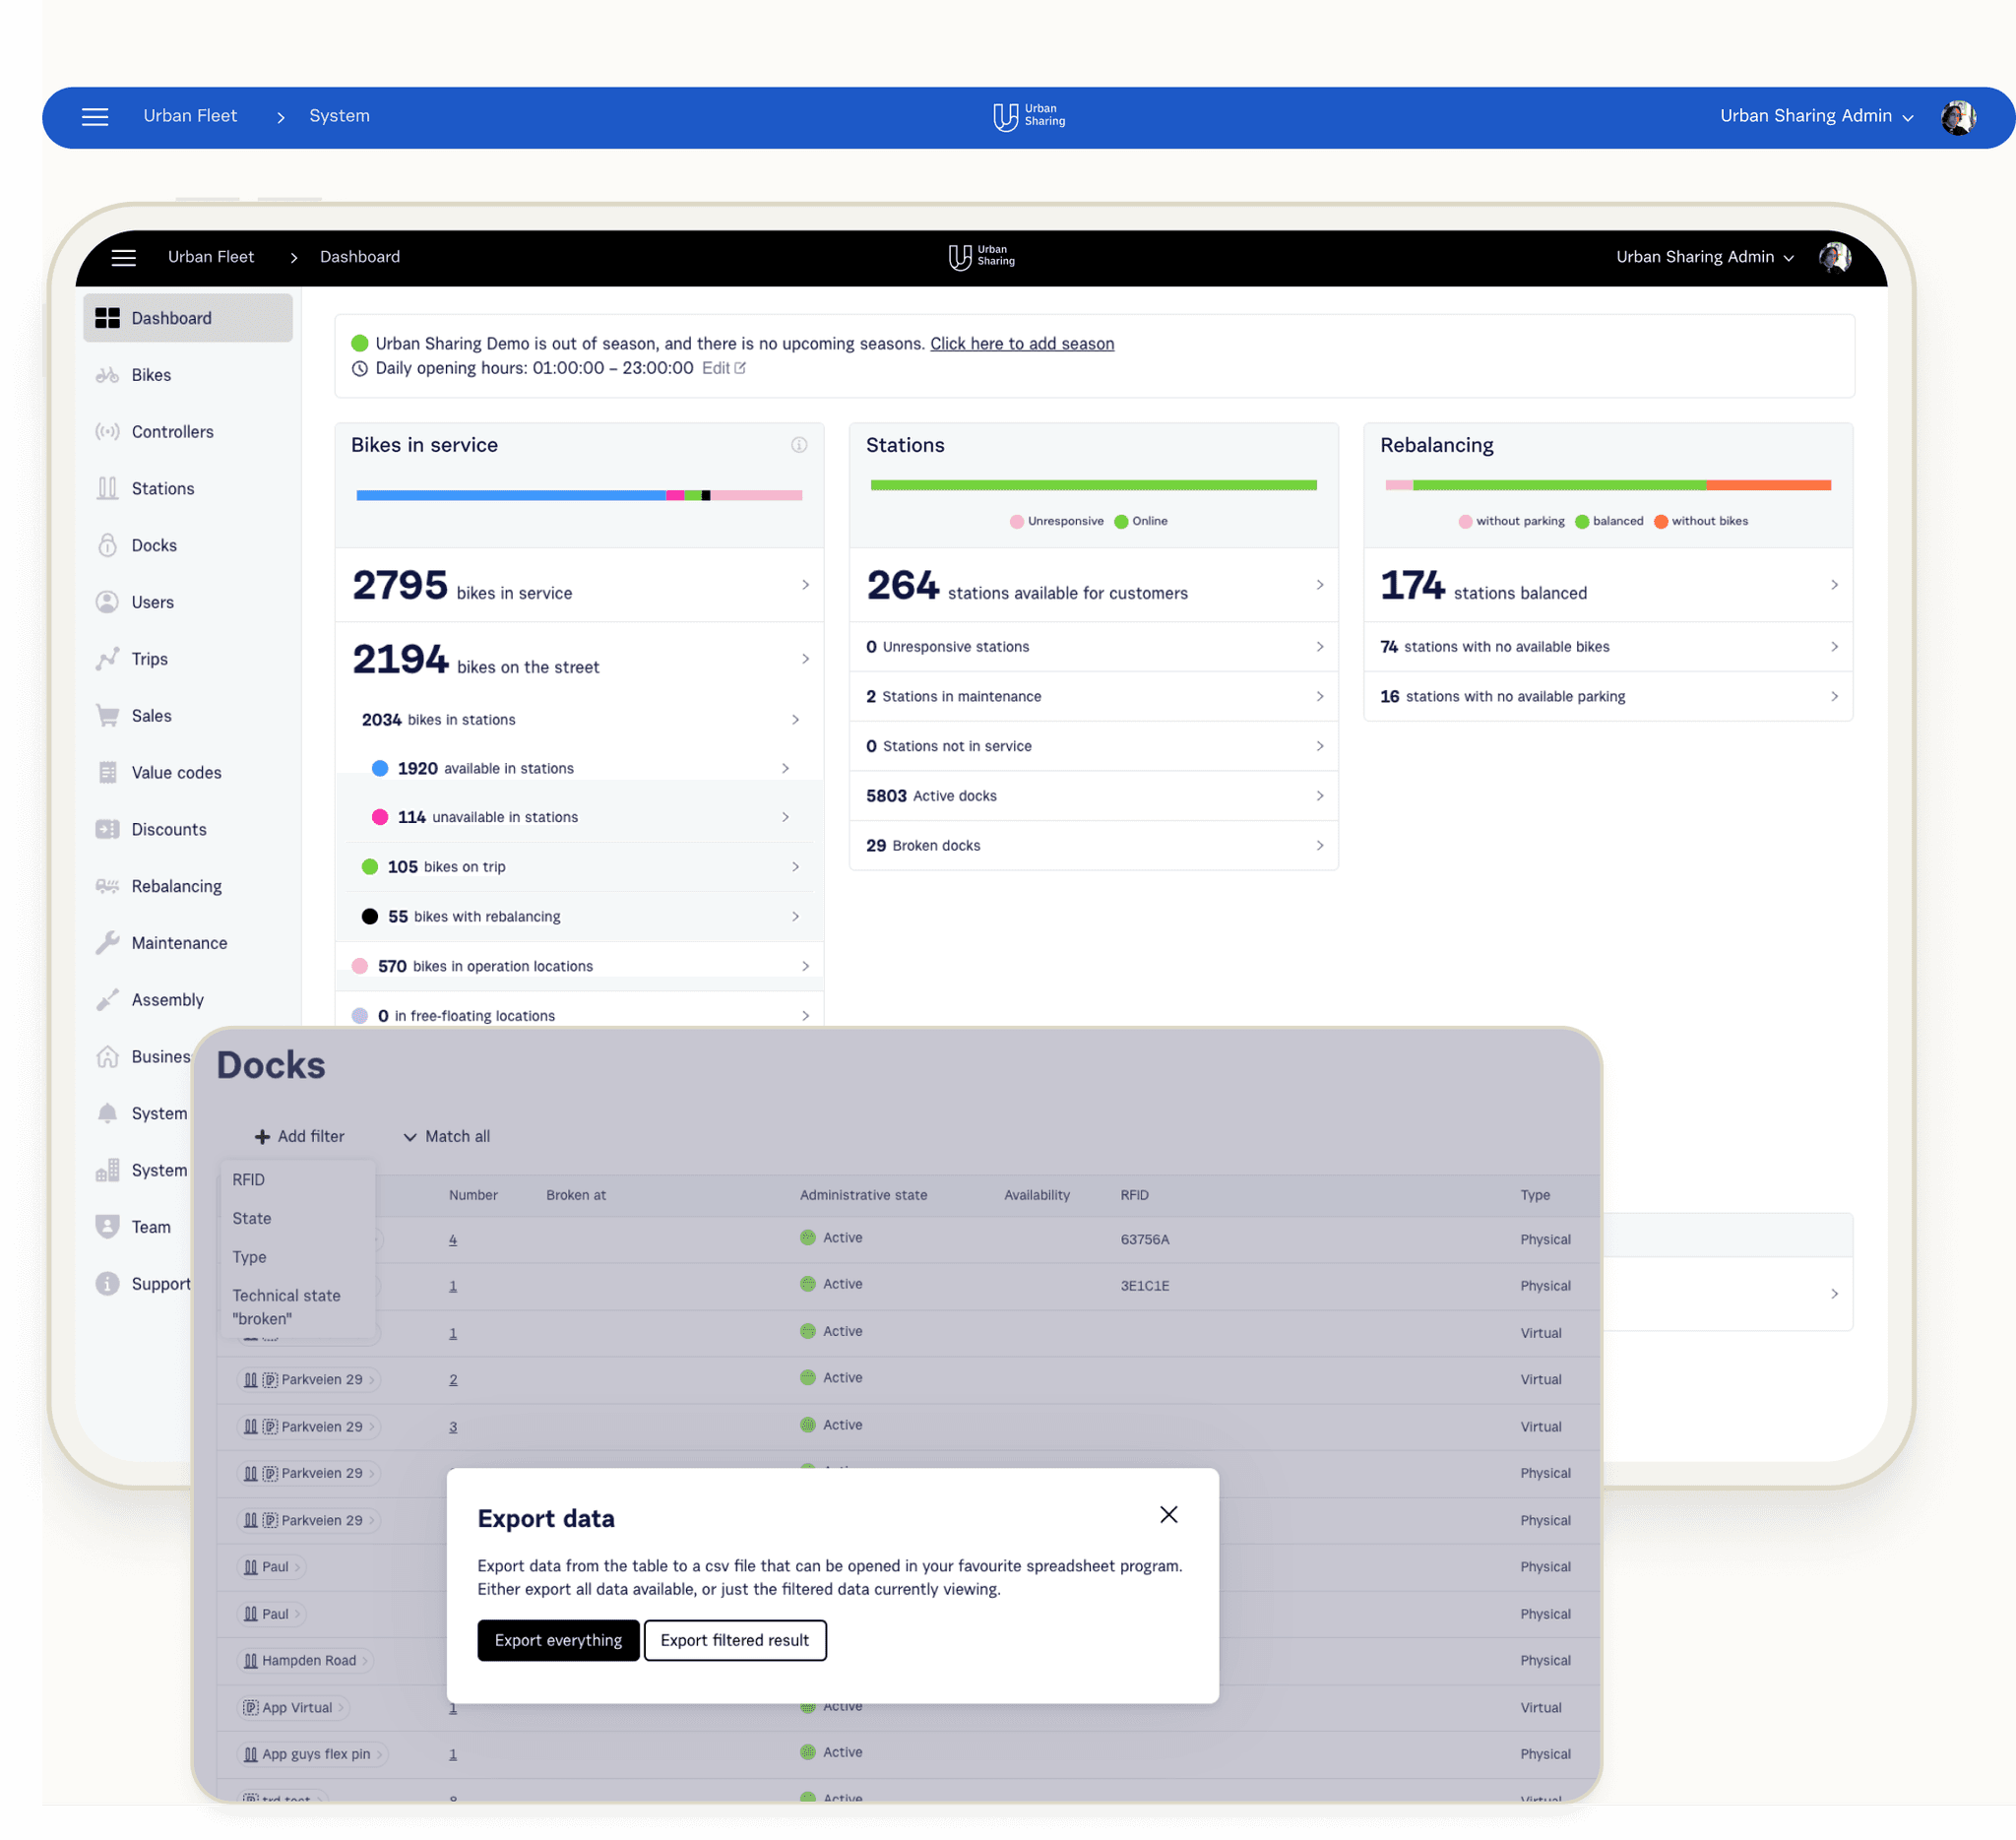The width and height of the screenshot is (2016, 1840).
Task: Click Urban Sharing logo in black header
Action: click(x=981, y=257)
